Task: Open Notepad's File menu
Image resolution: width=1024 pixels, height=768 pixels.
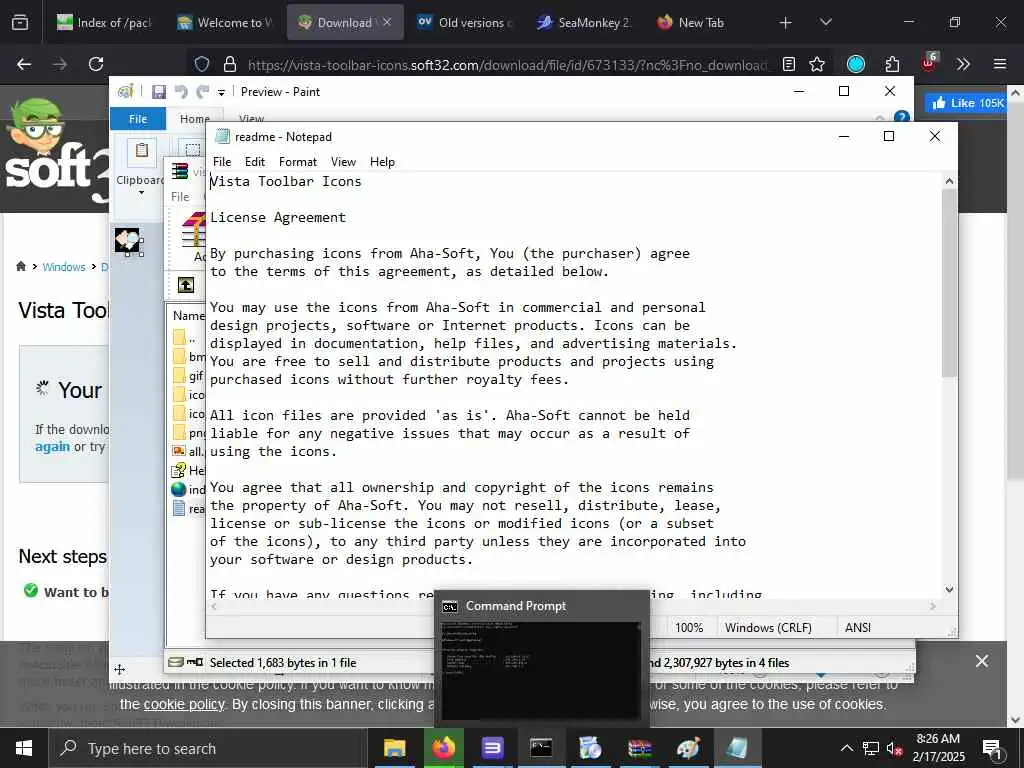Action: (222, 162)
